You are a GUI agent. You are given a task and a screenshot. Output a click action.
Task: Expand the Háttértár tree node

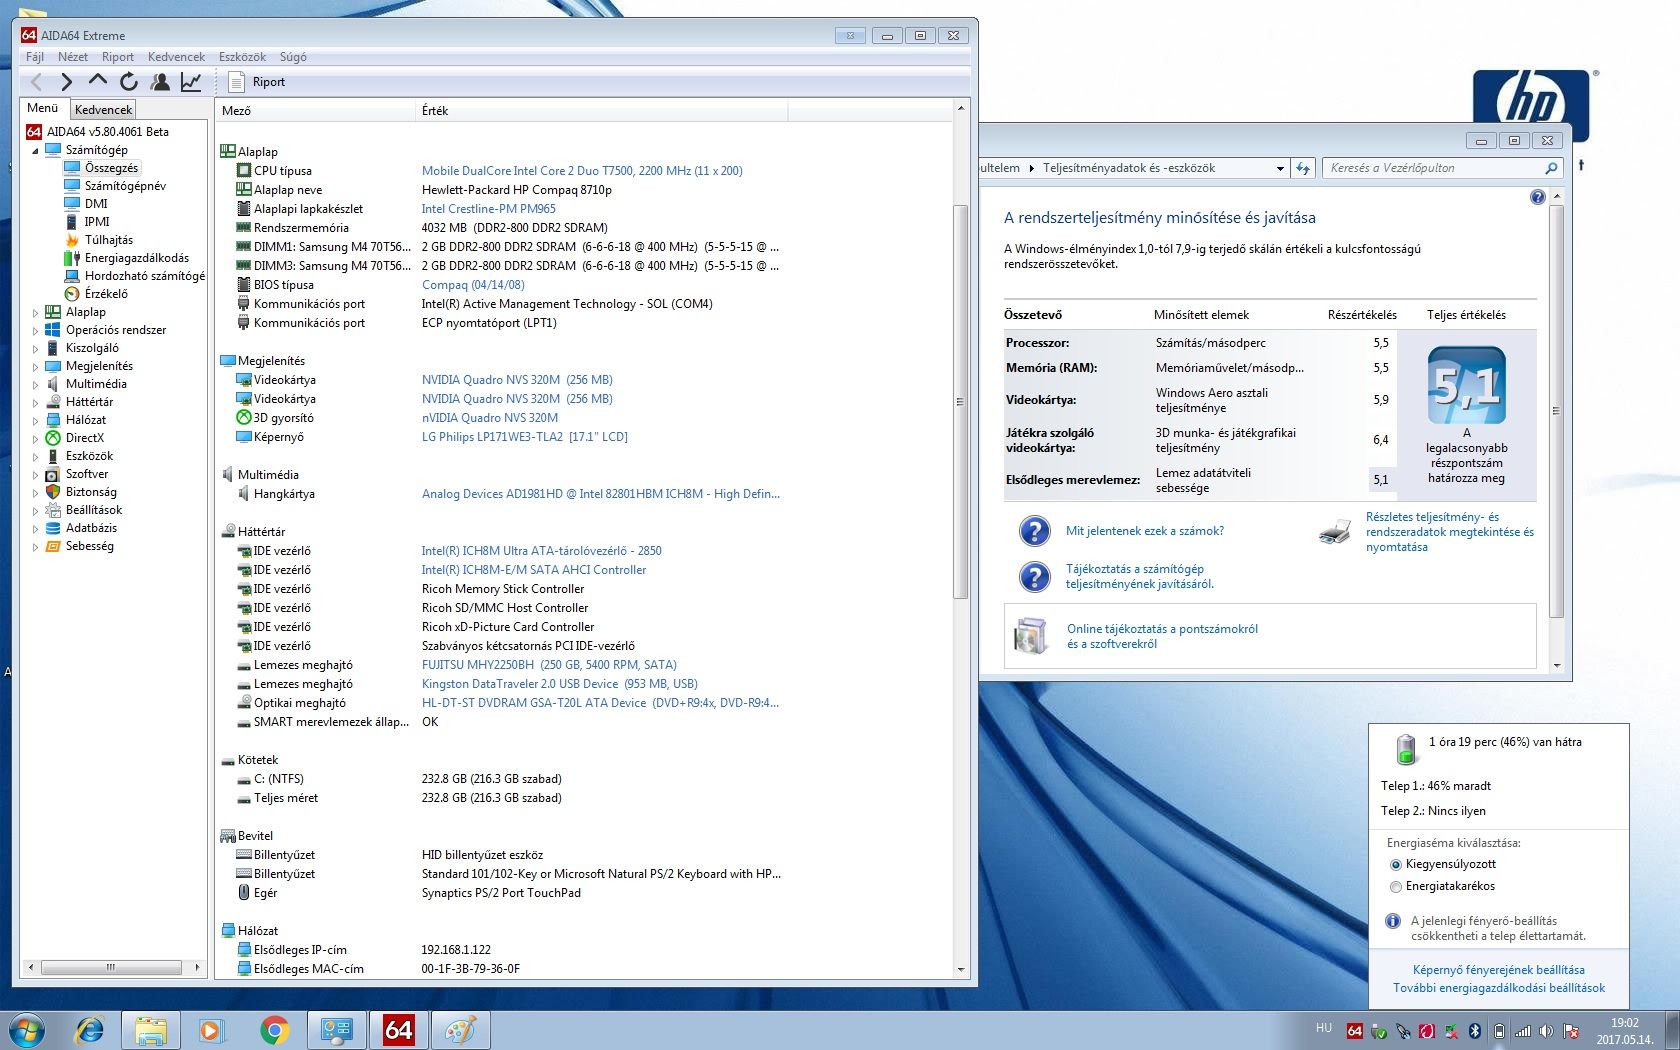(35, 402)
